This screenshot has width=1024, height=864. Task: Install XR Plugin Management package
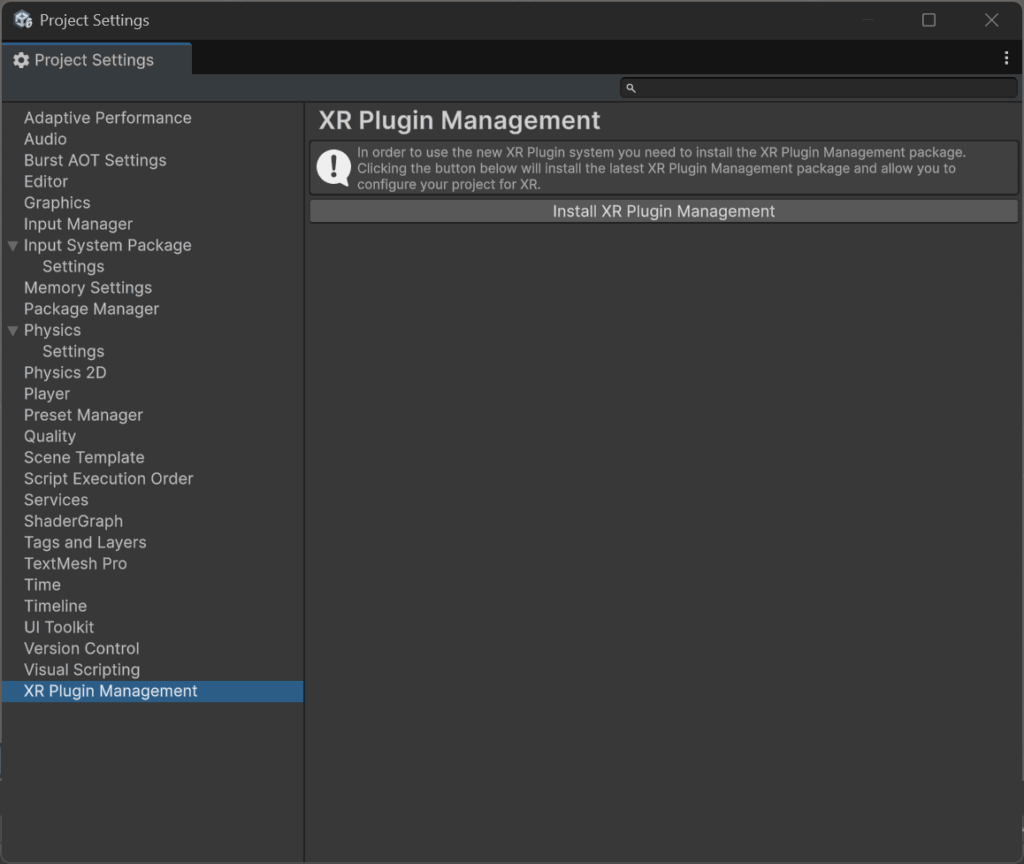(664, 212)
